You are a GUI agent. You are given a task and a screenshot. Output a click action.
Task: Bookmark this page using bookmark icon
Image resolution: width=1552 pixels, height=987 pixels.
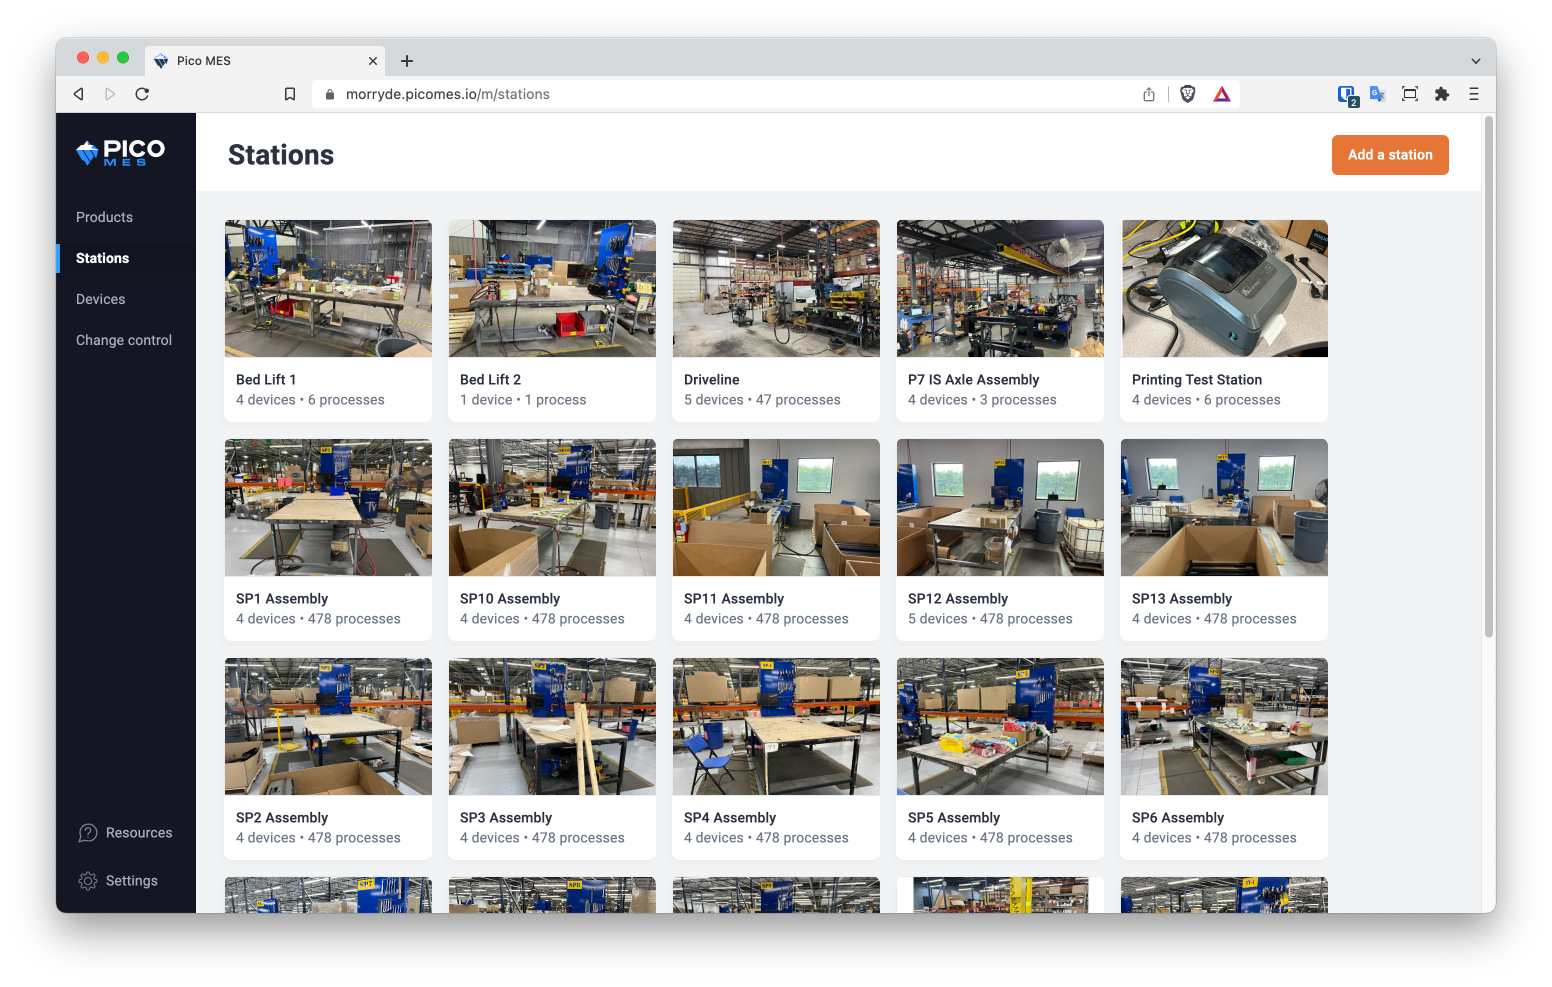[290, 94]
